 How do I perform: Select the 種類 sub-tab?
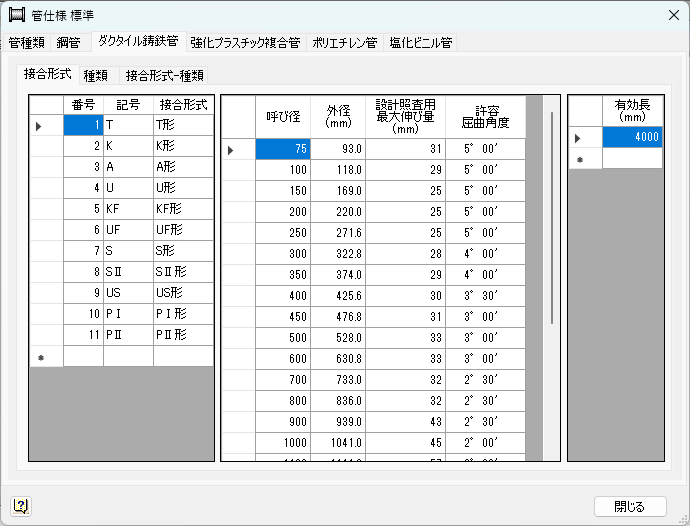coord(96,75)
